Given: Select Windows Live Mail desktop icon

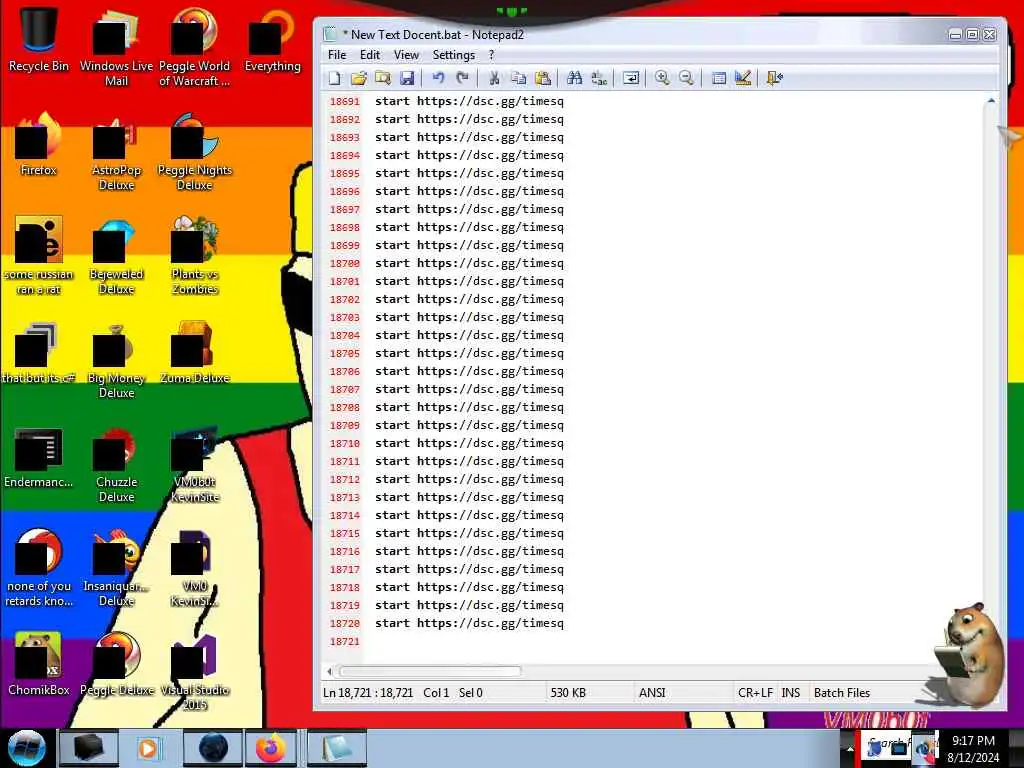Looking at the screenshot, I should click(116, 46).
